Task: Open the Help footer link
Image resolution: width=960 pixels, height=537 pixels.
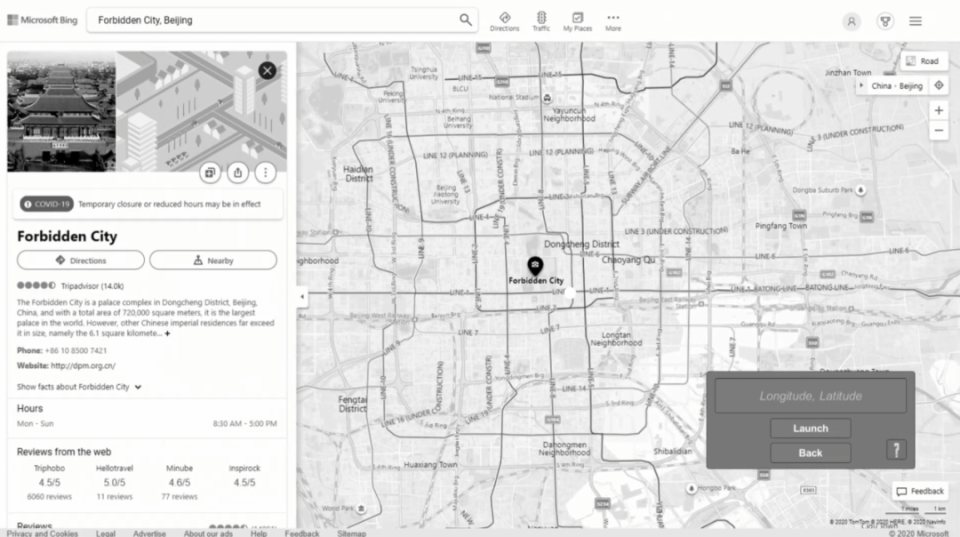Action: [x=258, y=533]
